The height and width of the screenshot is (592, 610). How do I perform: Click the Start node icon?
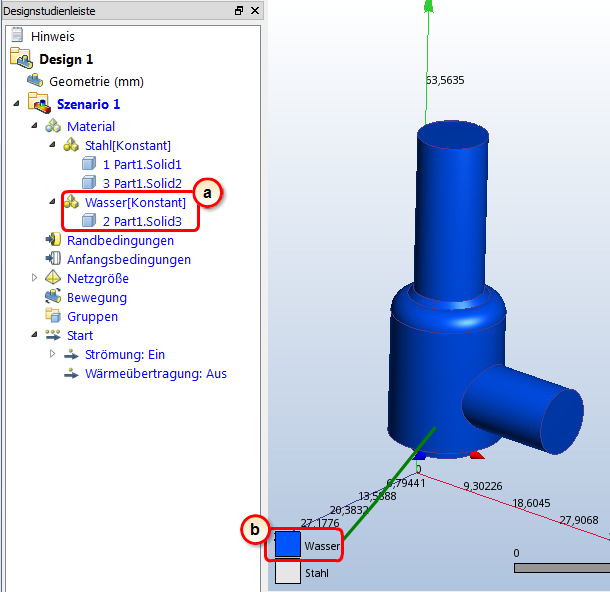(x=53, y=335)
